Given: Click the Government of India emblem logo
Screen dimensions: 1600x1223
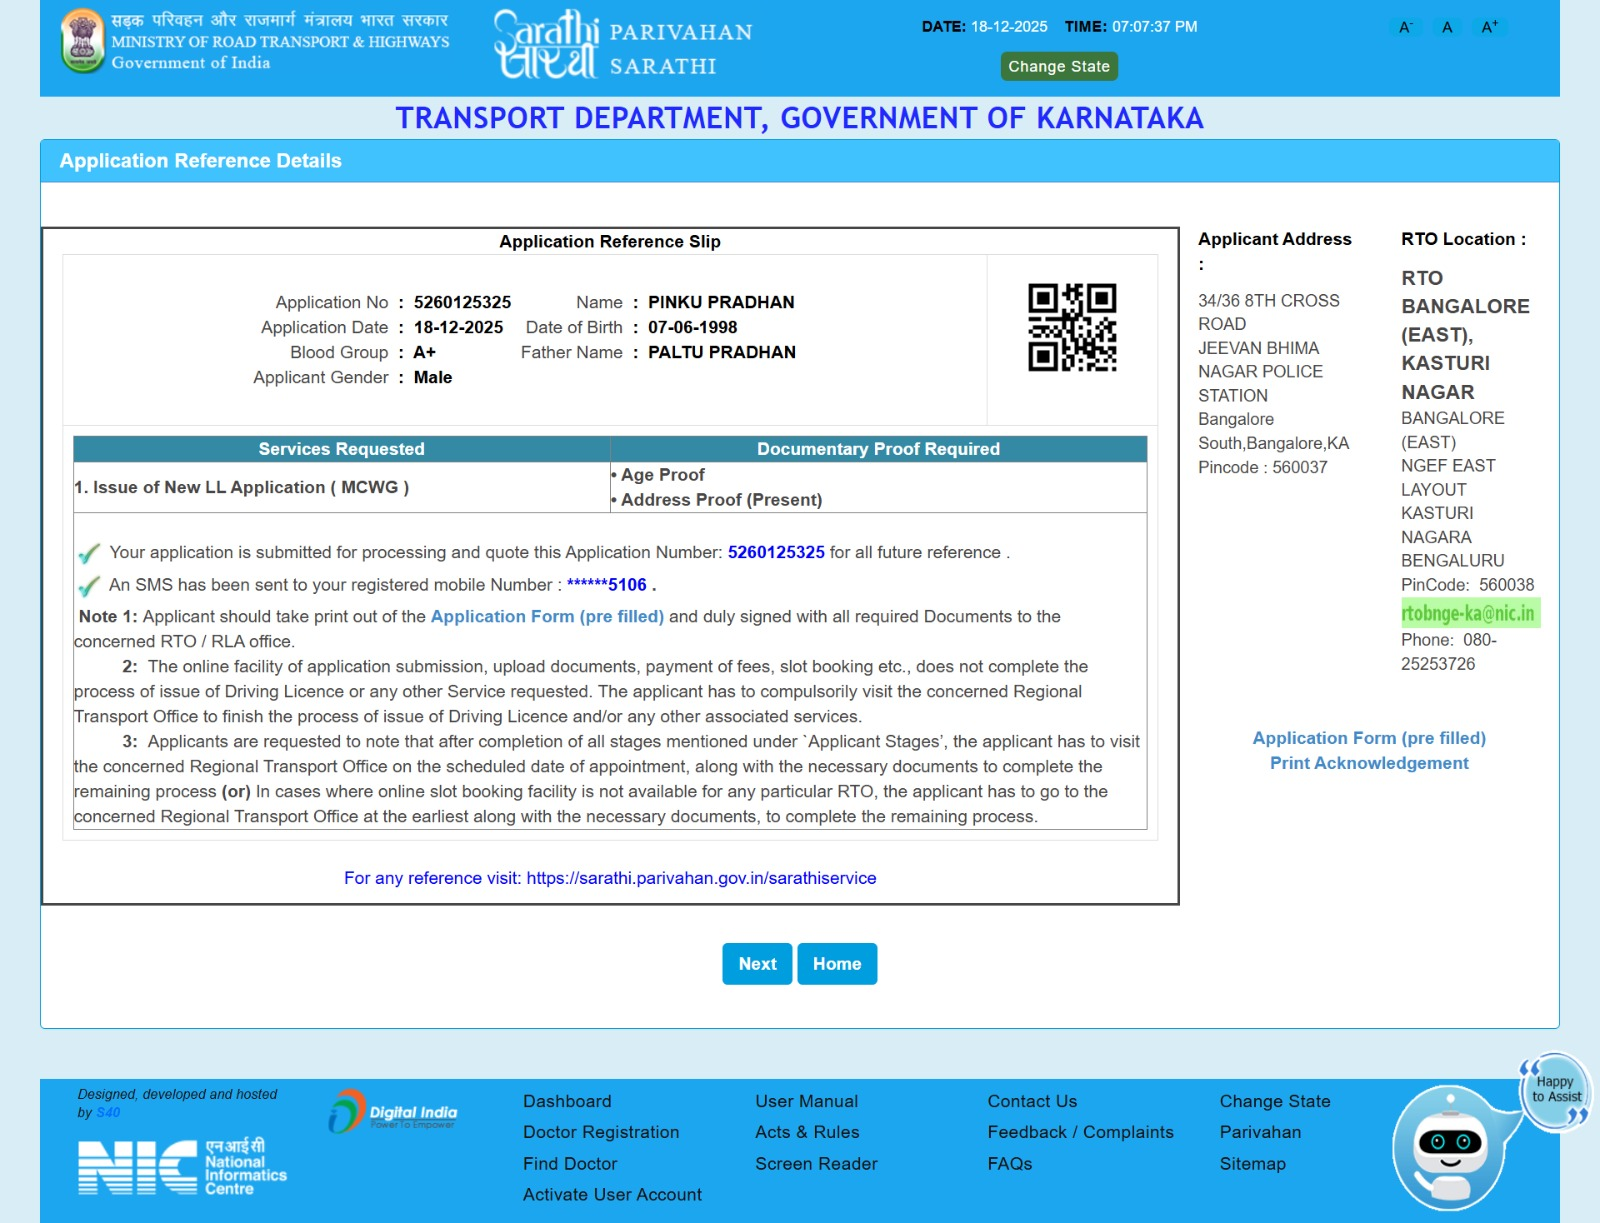Looking at the screenshot, I should coord(82,41).
